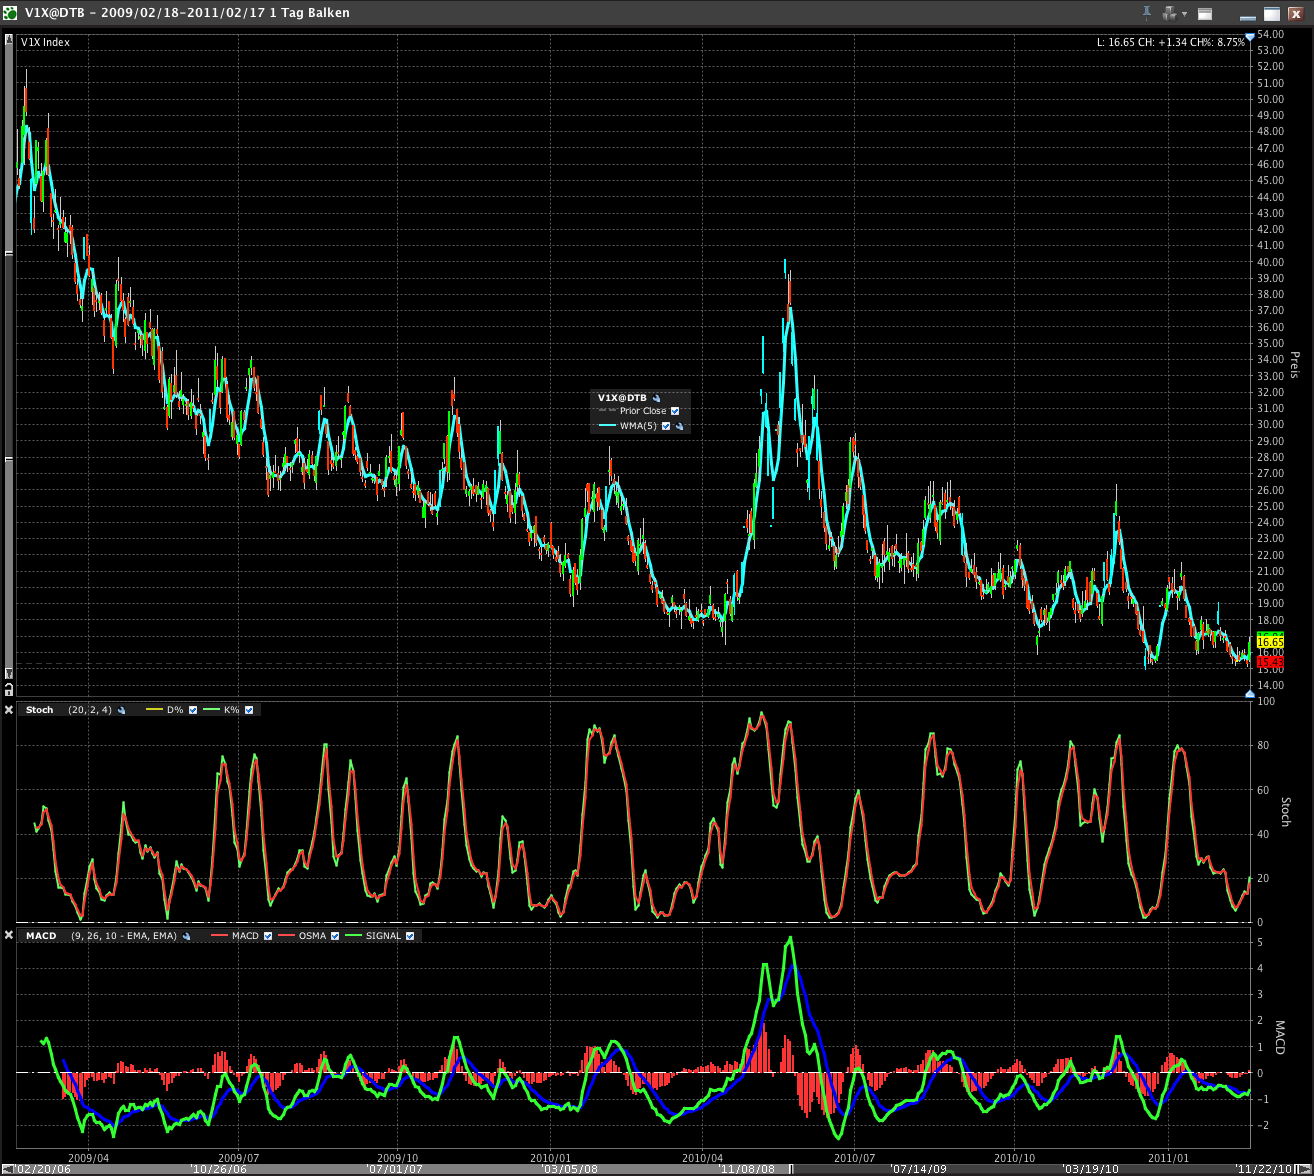Screen dimensions: 1314x1176
Task: Maximize the chart window
Action: tap(1272, 14)
